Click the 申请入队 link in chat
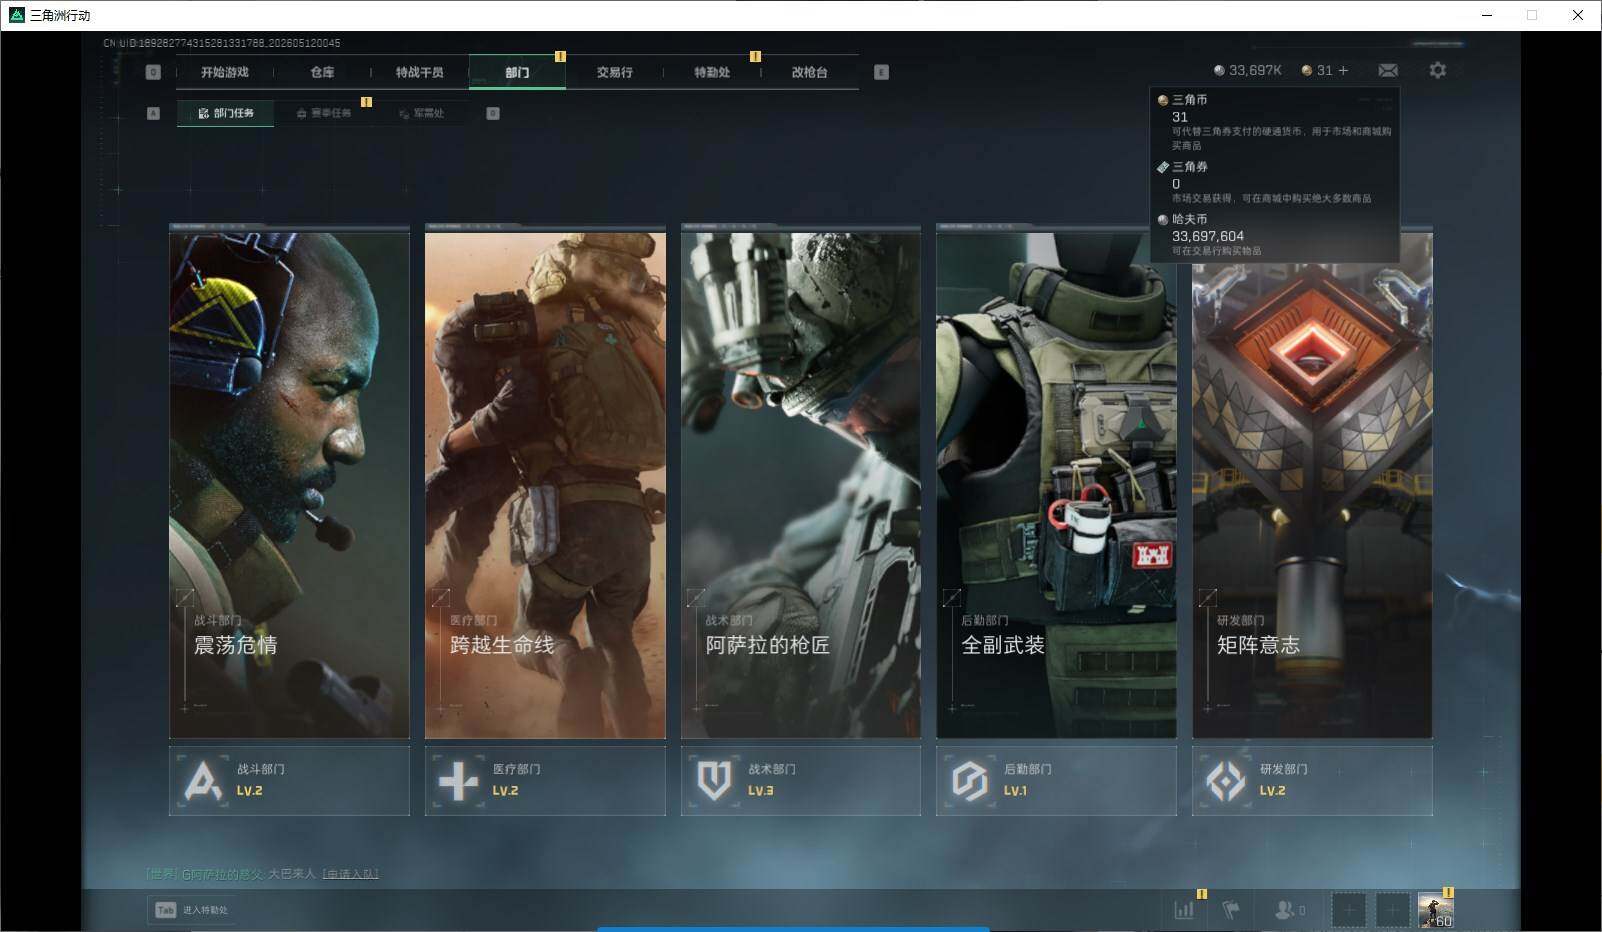 [x=350, y=874]
